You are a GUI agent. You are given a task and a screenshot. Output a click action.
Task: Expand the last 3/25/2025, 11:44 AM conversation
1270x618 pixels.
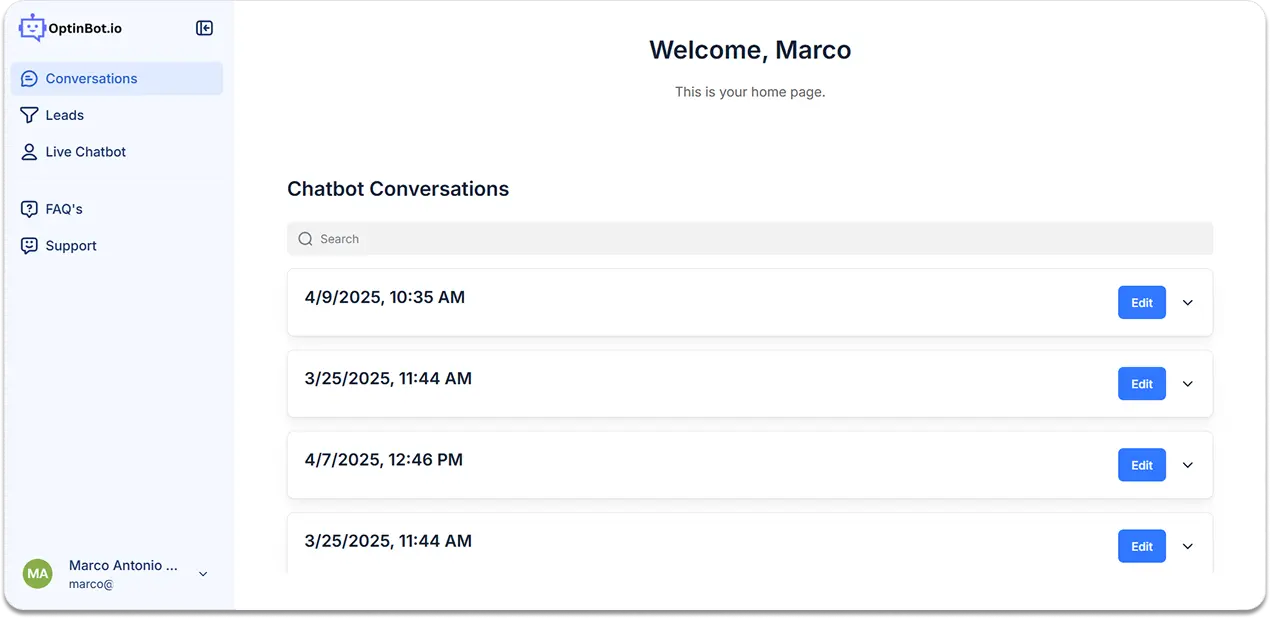point(1188,546)
